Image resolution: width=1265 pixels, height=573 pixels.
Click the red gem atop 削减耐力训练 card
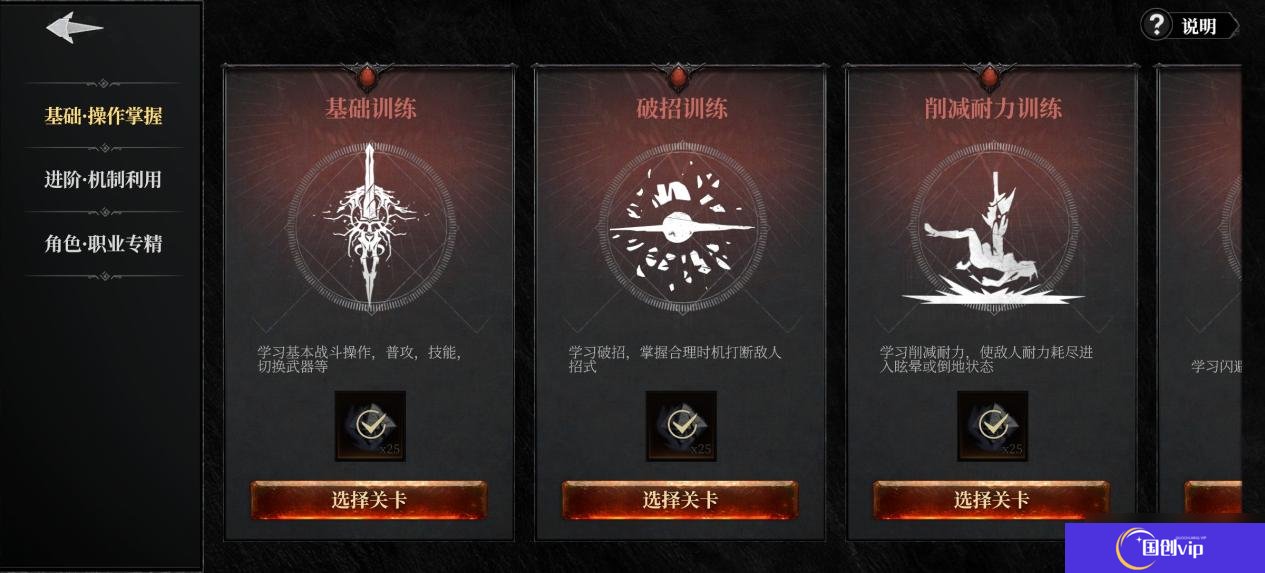991,77
